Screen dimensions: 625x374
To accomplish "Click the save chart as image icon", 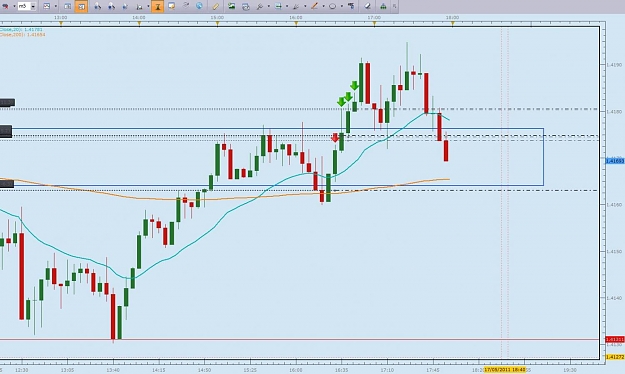I will [x=231, y=6].
